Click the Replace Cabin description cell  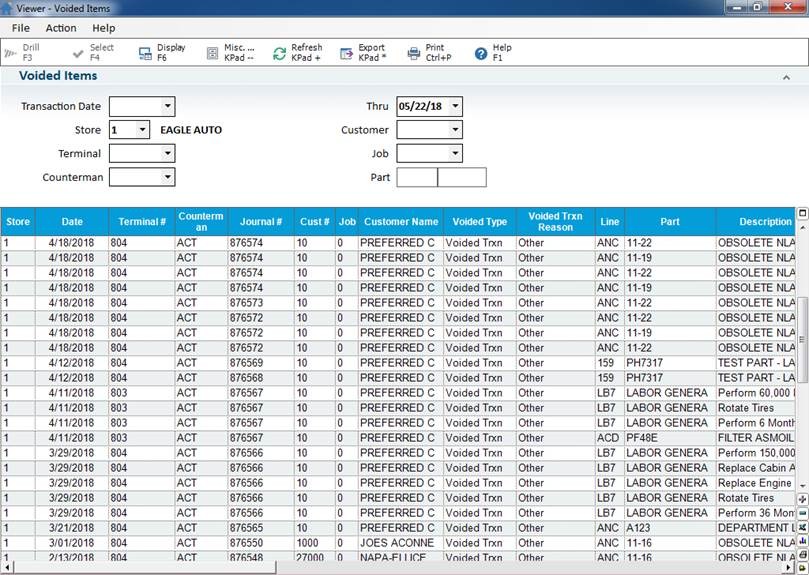756,468
